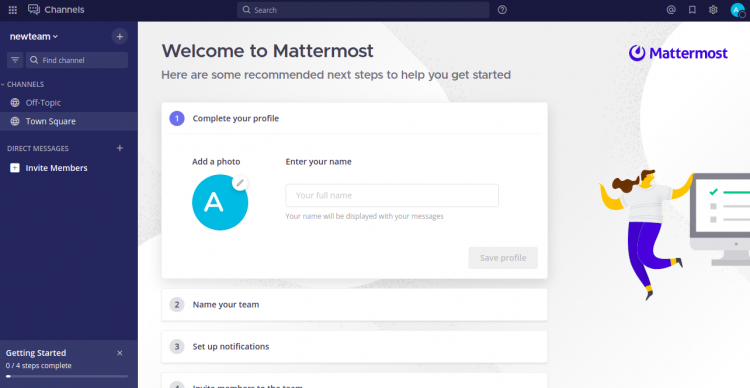The width and height of the screenshot is (750, 388).
Task: Expand step 3 Set up notifications
Action: [354, 346]
